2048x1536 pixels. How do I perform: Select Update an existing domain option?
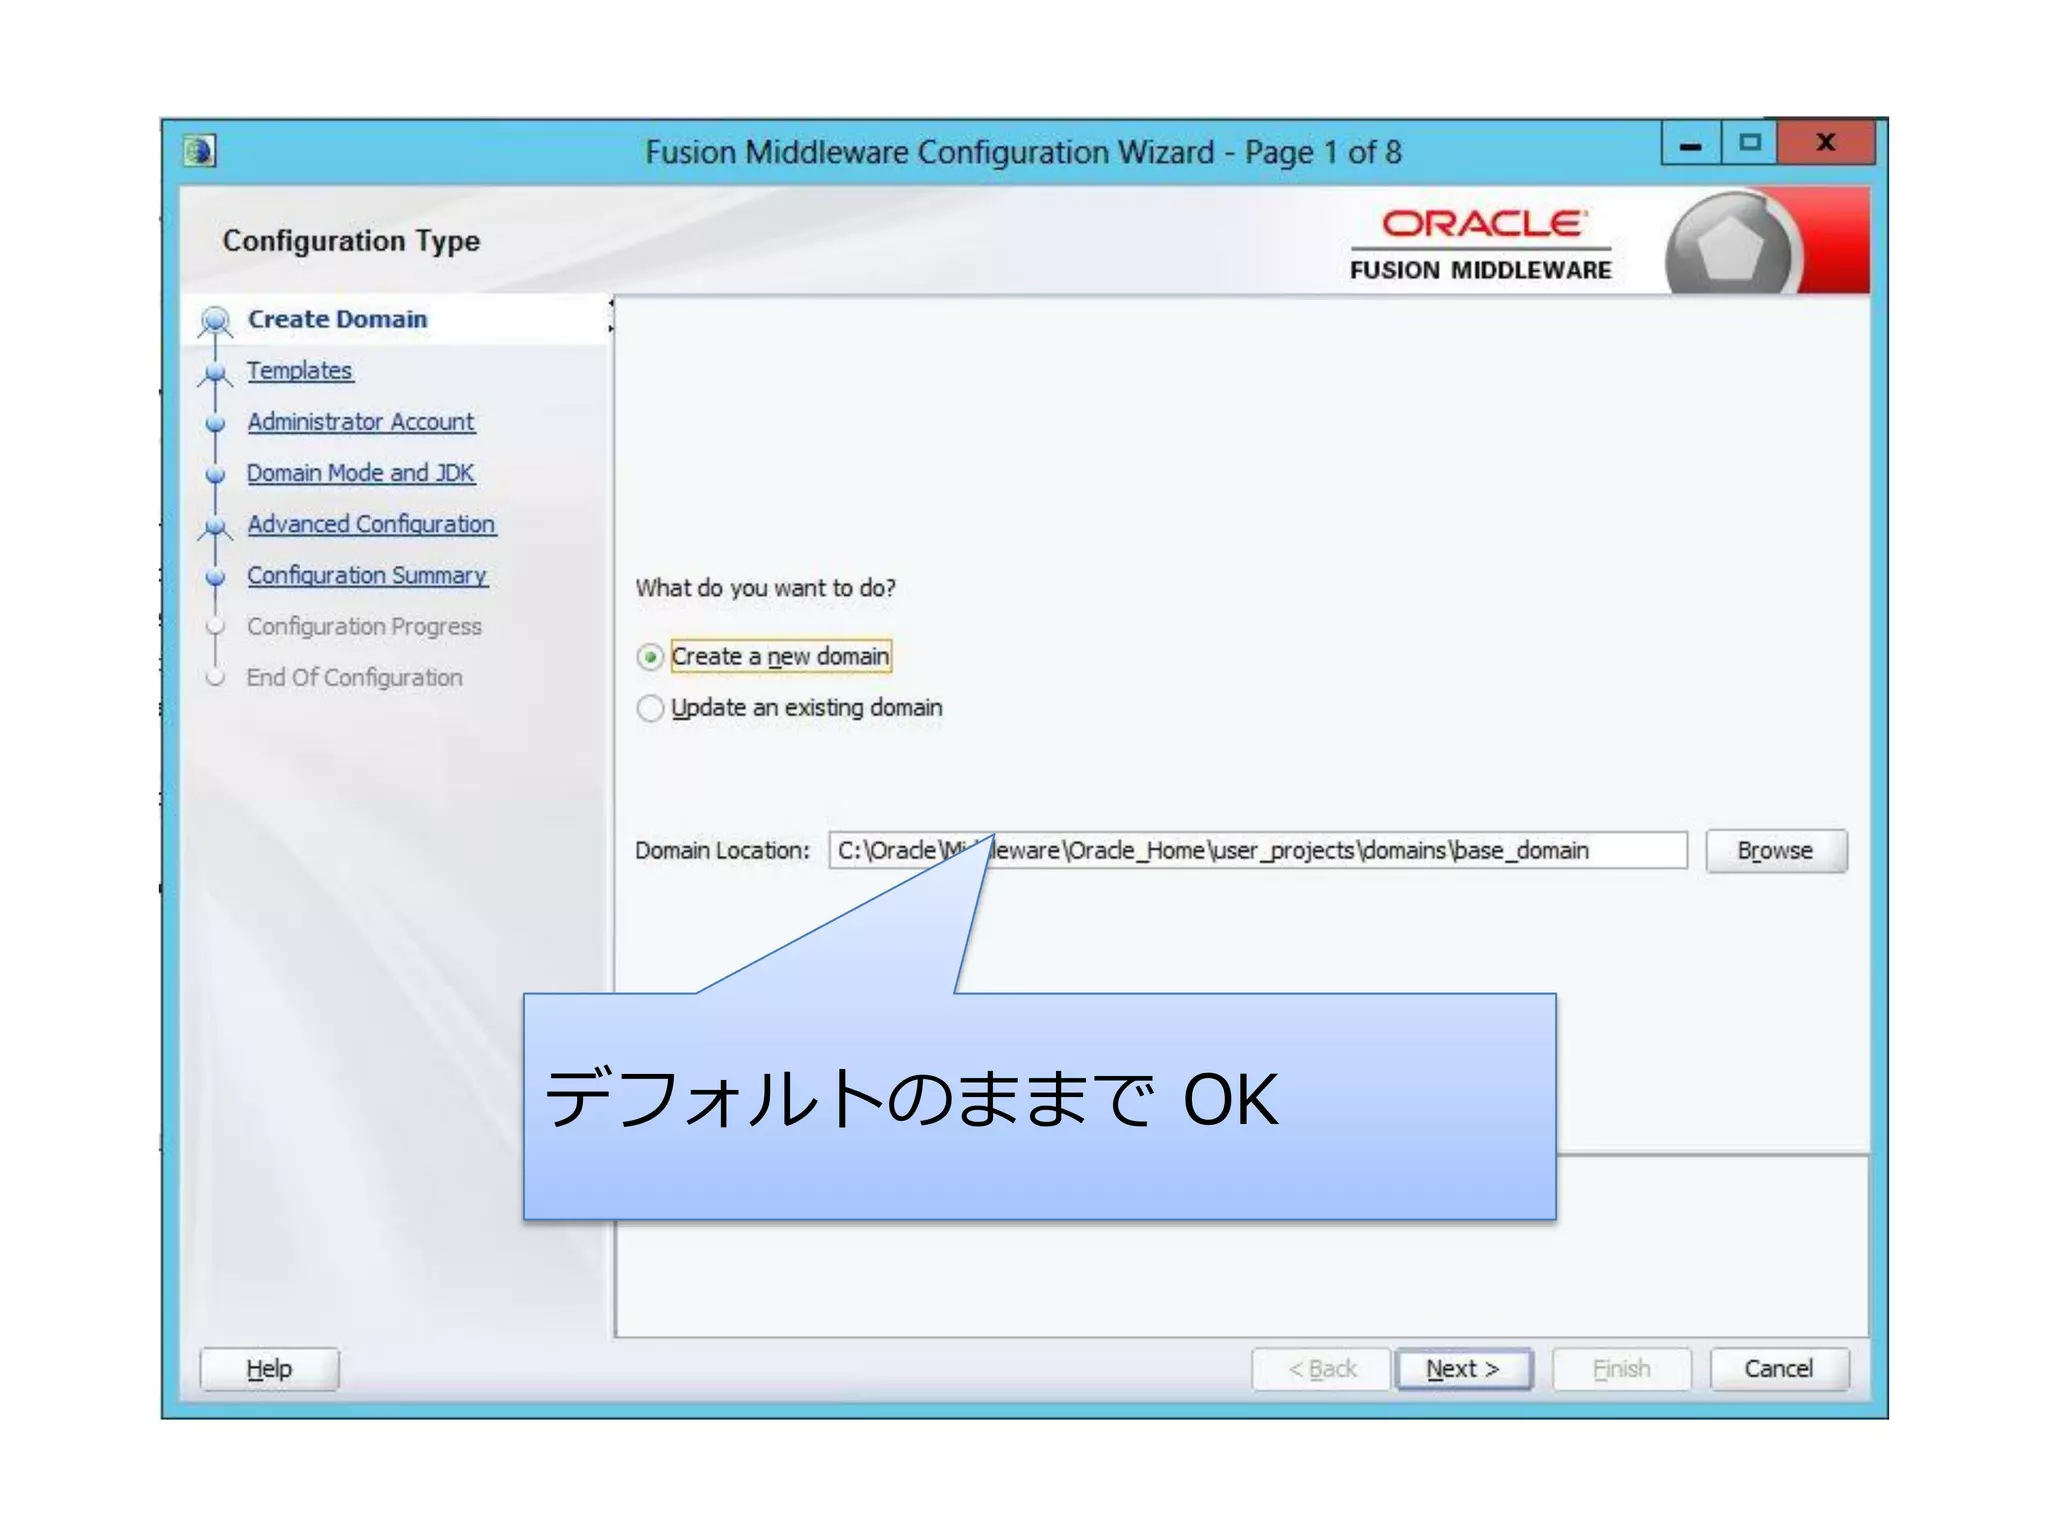click(650, 708)
